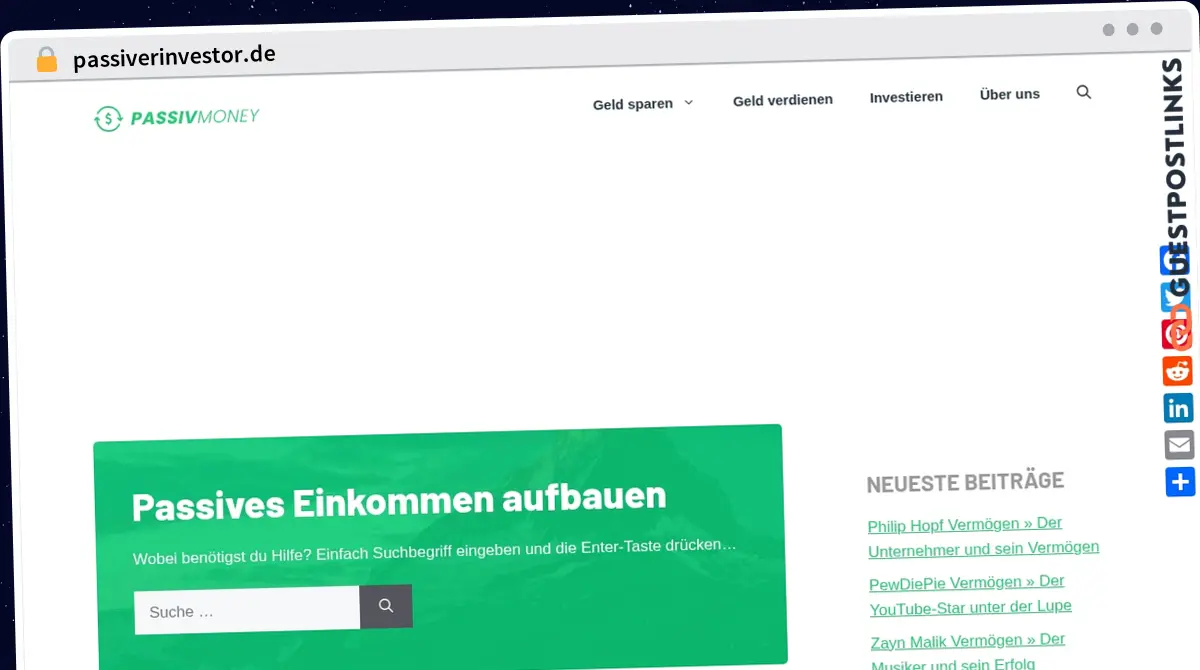
Task: Share the page on Twitter
Action: click(x=1178, y=297)
